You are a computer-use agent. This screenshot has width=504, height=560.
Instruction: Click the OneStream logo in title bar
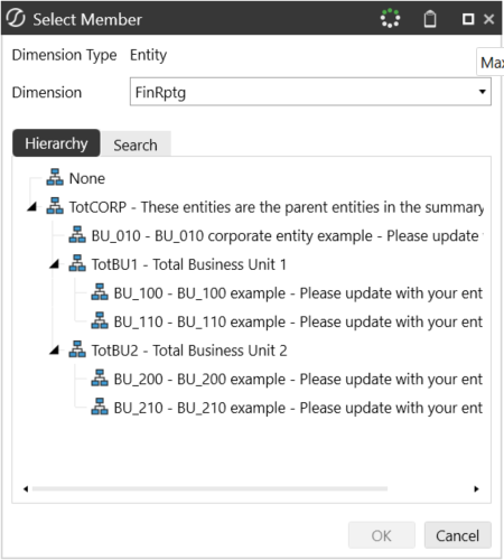point(16,19)
